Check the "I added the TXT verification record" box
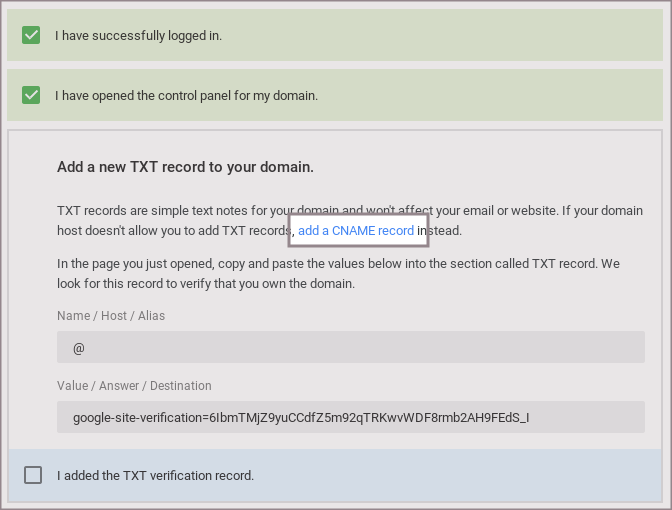 click(33, 475)
